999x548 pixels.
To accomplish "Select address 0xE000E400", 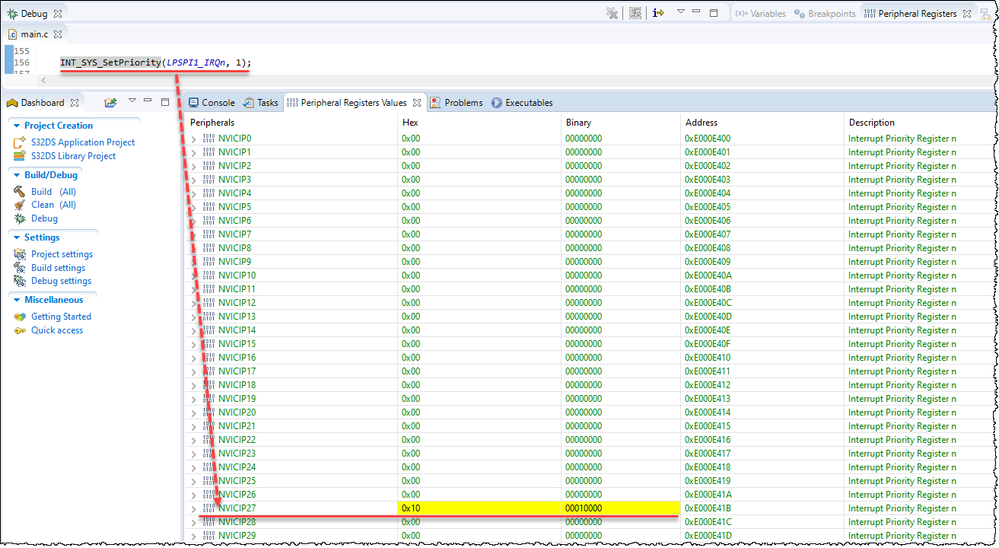I will [707, 138].
